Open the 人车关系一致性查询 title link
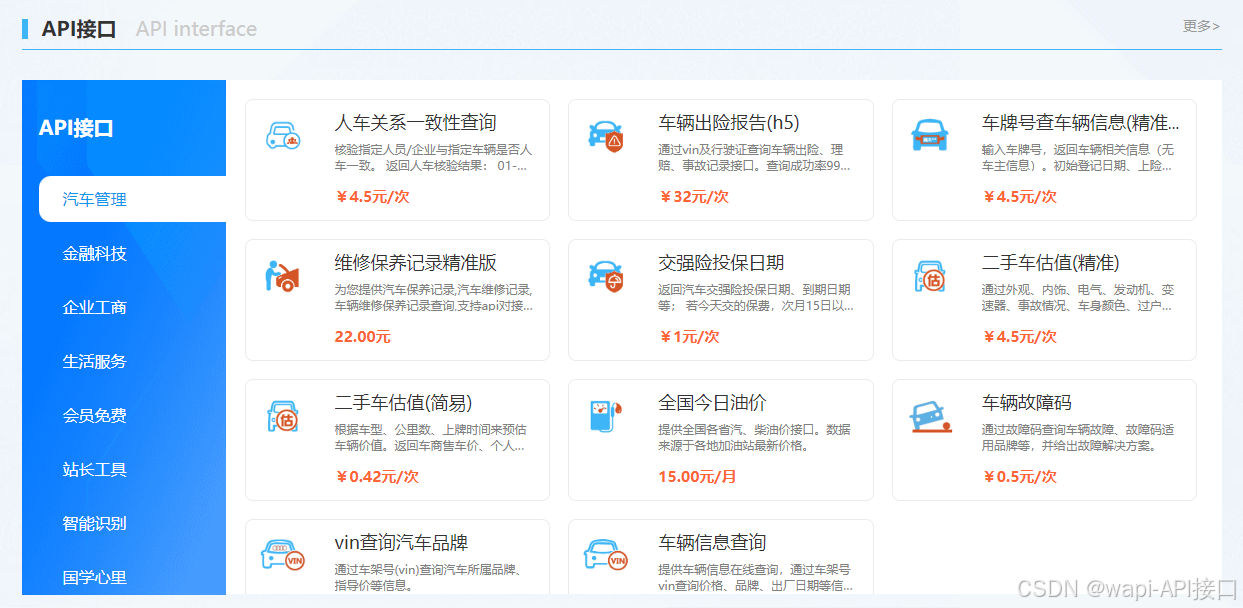This screenshot has width=1243, height=608. point(415,123)
